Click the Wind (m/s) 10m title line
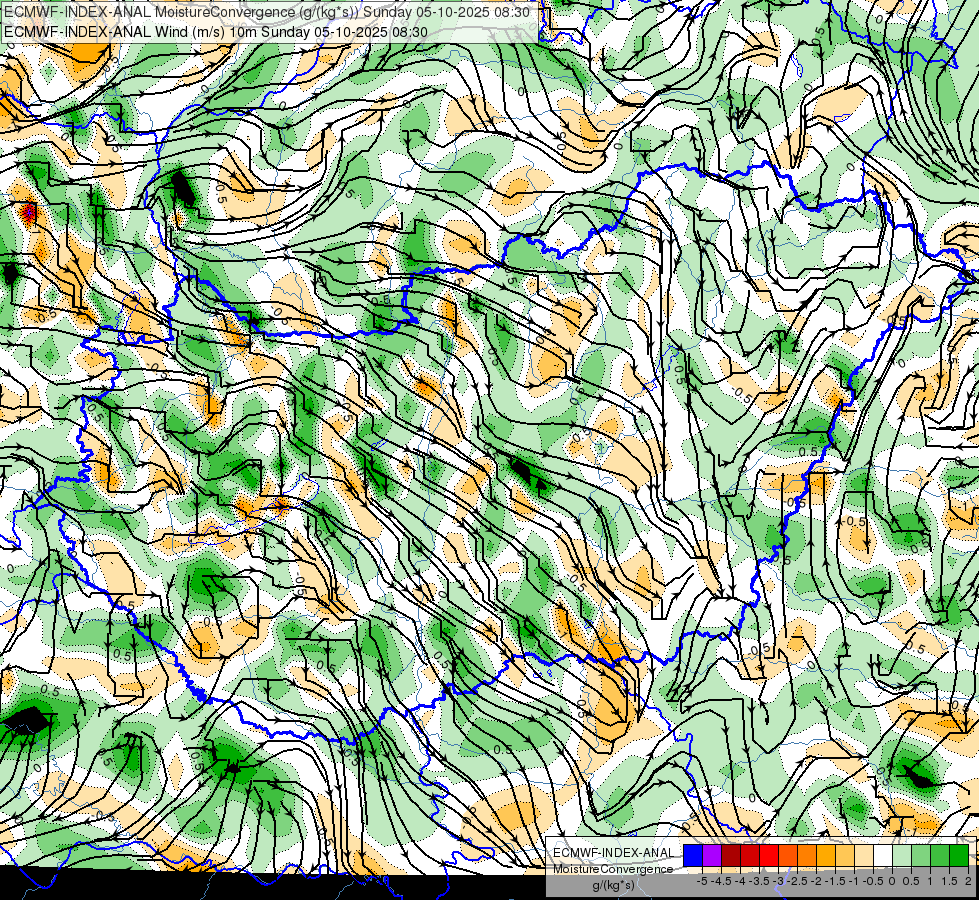The height and width of the screenshot is (900, 979). [x=216, y=32]
